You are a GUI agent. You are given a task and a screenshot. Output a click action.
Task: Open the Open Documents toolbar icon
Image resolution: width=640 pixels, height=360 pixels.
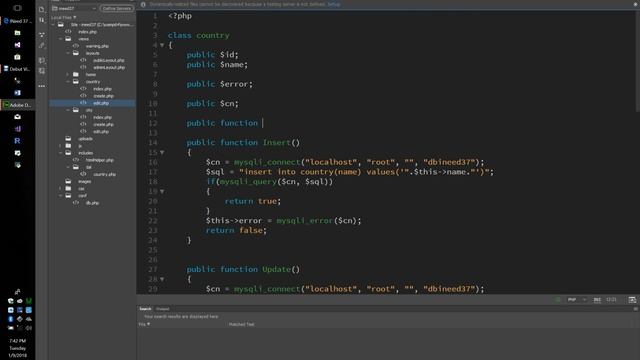(42, 9)
